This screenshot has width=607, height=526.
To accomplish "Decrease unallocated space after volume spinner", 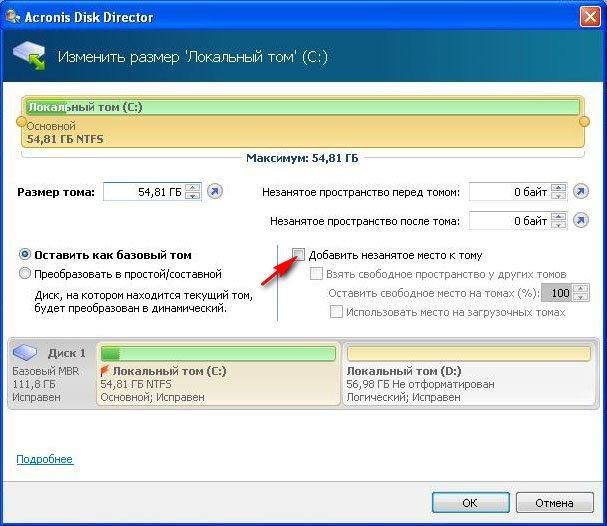I will pos(558,225).
